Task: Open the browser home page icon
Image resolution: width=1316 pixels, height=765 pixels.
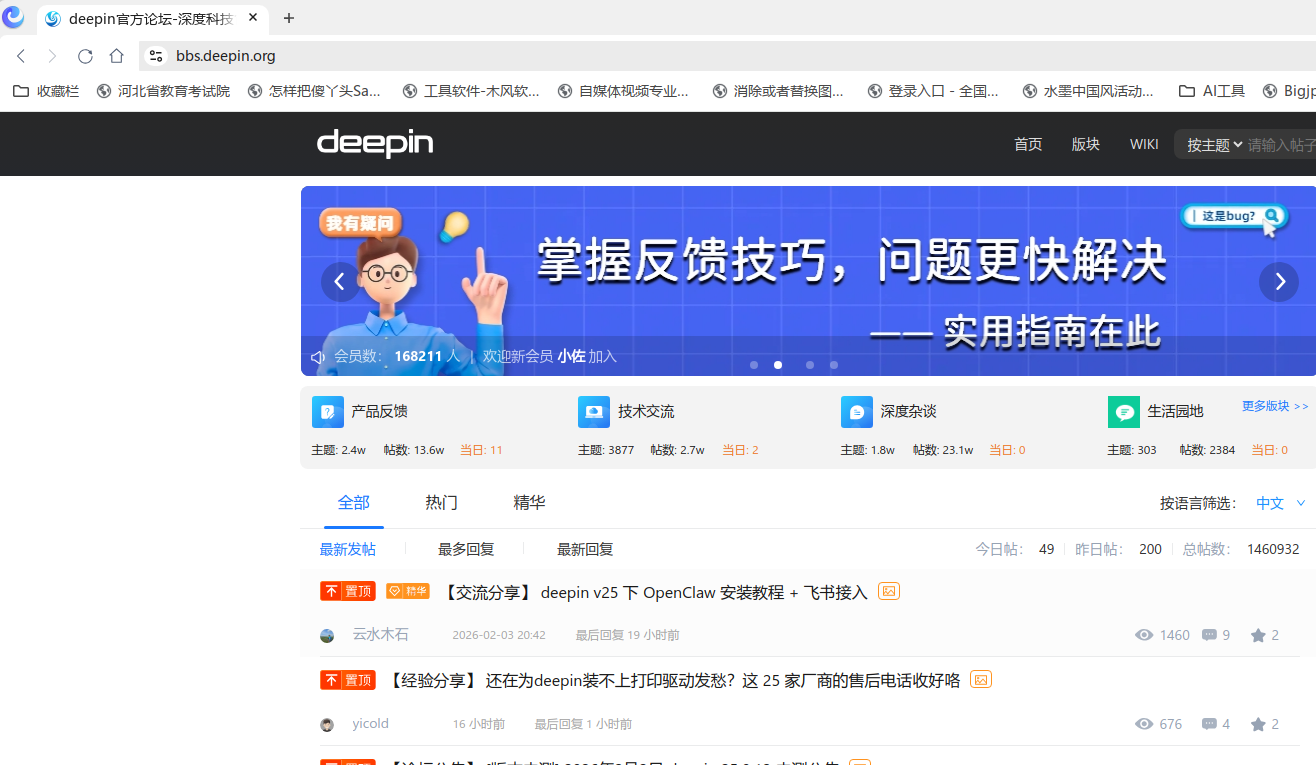Action: point(117,56)
